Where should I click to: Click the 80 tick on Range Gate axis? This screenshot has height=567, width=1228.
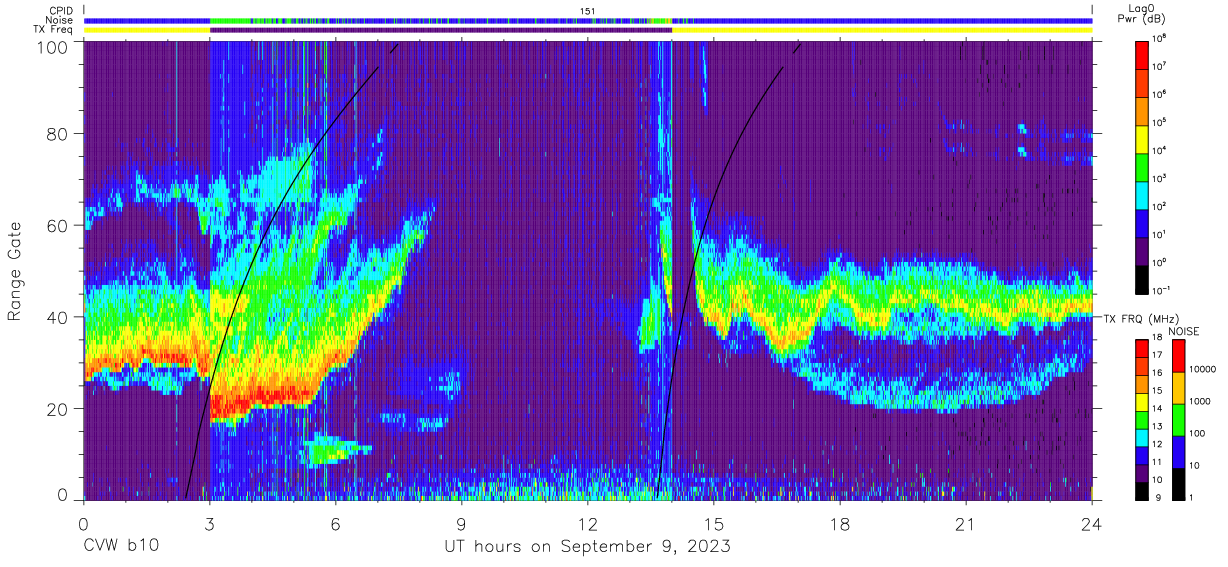click(x=58, y=134)
